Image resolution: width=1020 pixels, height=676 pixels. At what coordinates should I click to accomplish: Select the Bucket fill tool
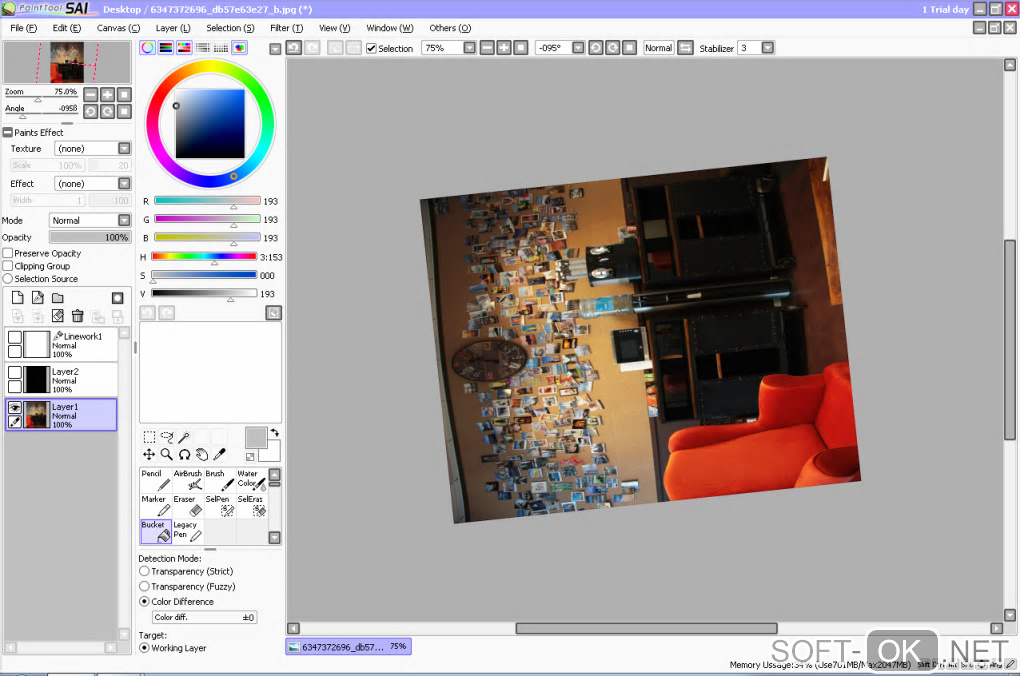[155, 531]
